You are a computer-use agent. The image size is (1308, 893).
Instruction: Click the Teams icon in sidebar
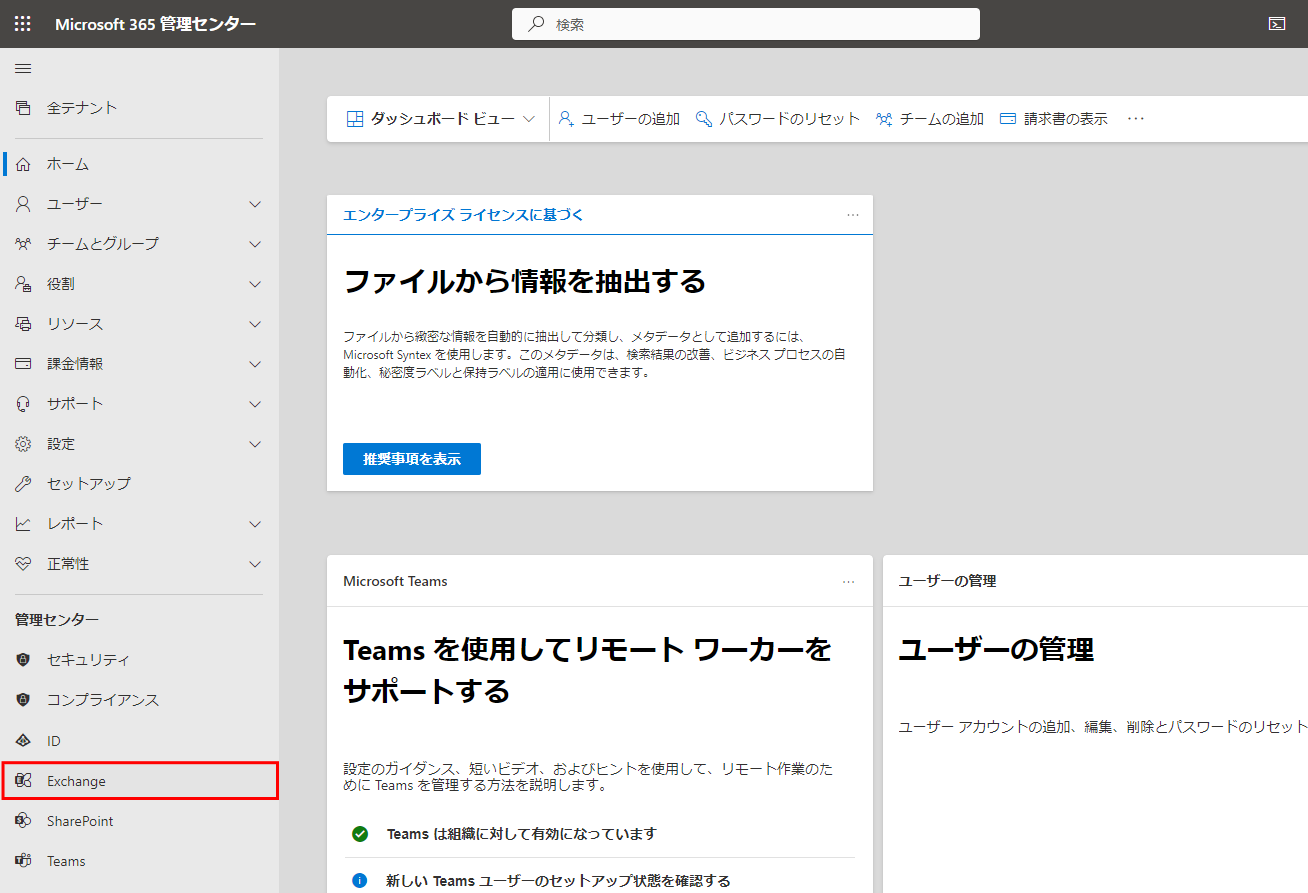pos(23,861)
